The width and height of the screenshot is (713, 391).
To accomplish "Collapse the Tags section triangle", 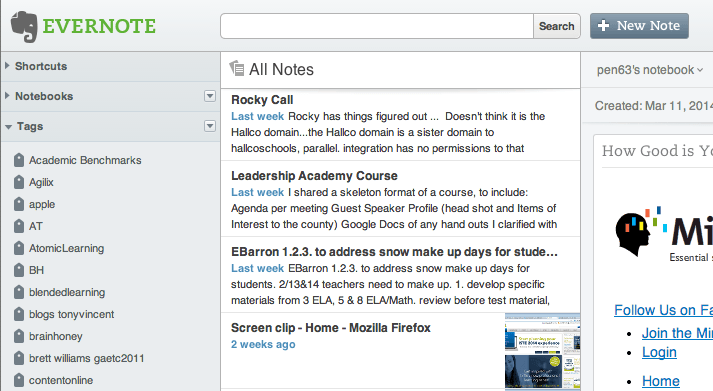I will [8, 127].
